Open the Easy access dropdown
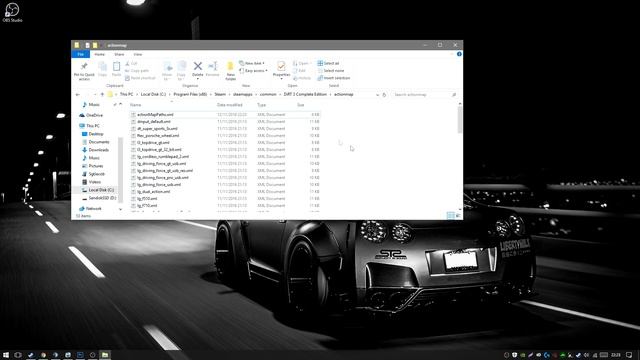This screenshot has height=360, width=640. point(253,71)
